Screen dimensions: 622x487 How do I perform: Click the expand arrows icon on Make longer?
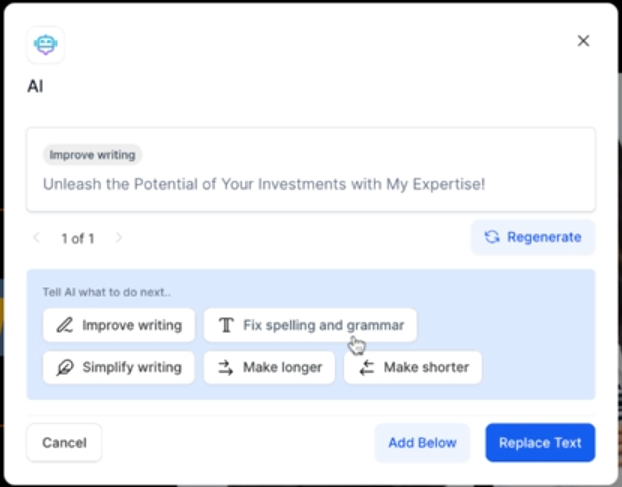[x=226, y=367]
